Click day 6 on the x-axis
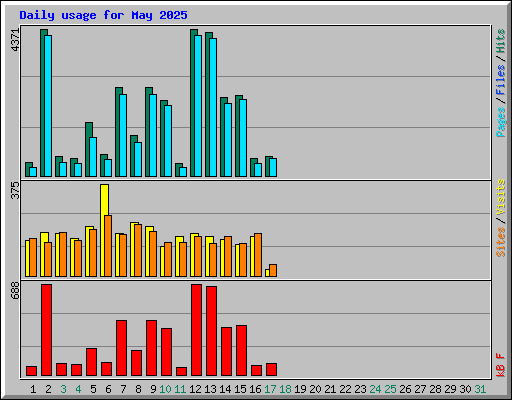 [x=108, y=389]
